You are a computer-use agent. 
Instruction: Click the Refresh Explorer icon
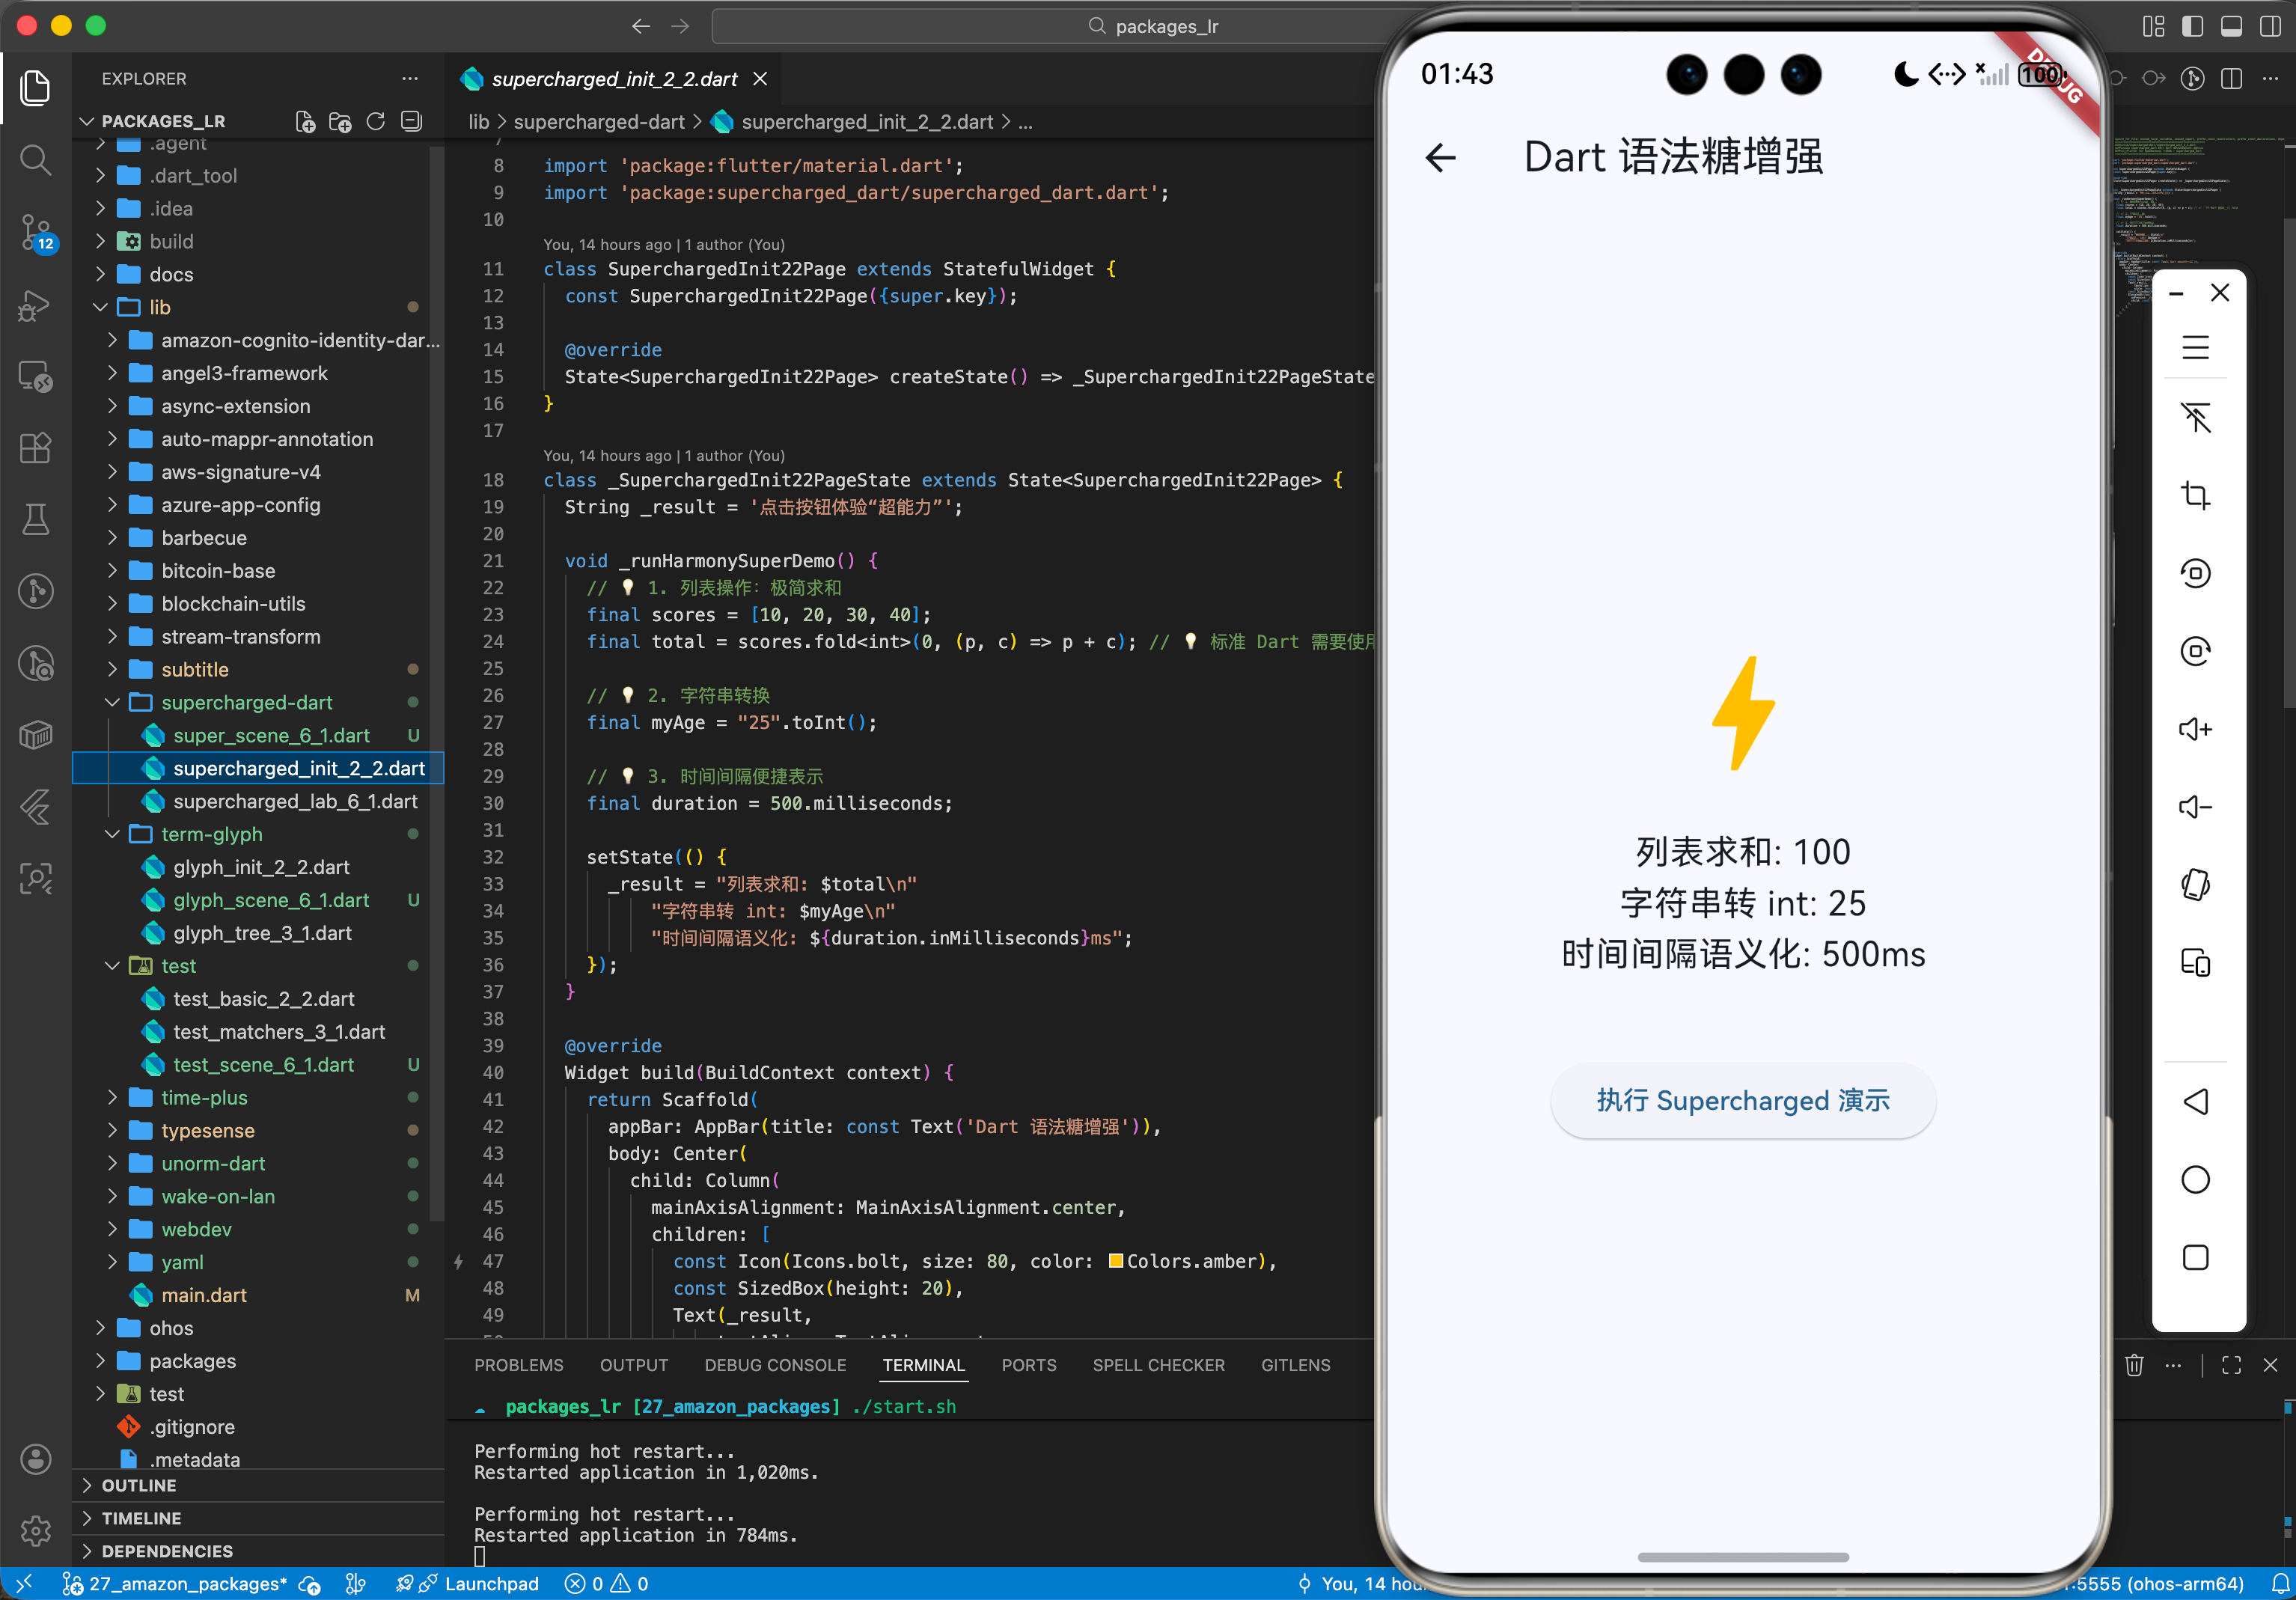click(x=375, y=121)
